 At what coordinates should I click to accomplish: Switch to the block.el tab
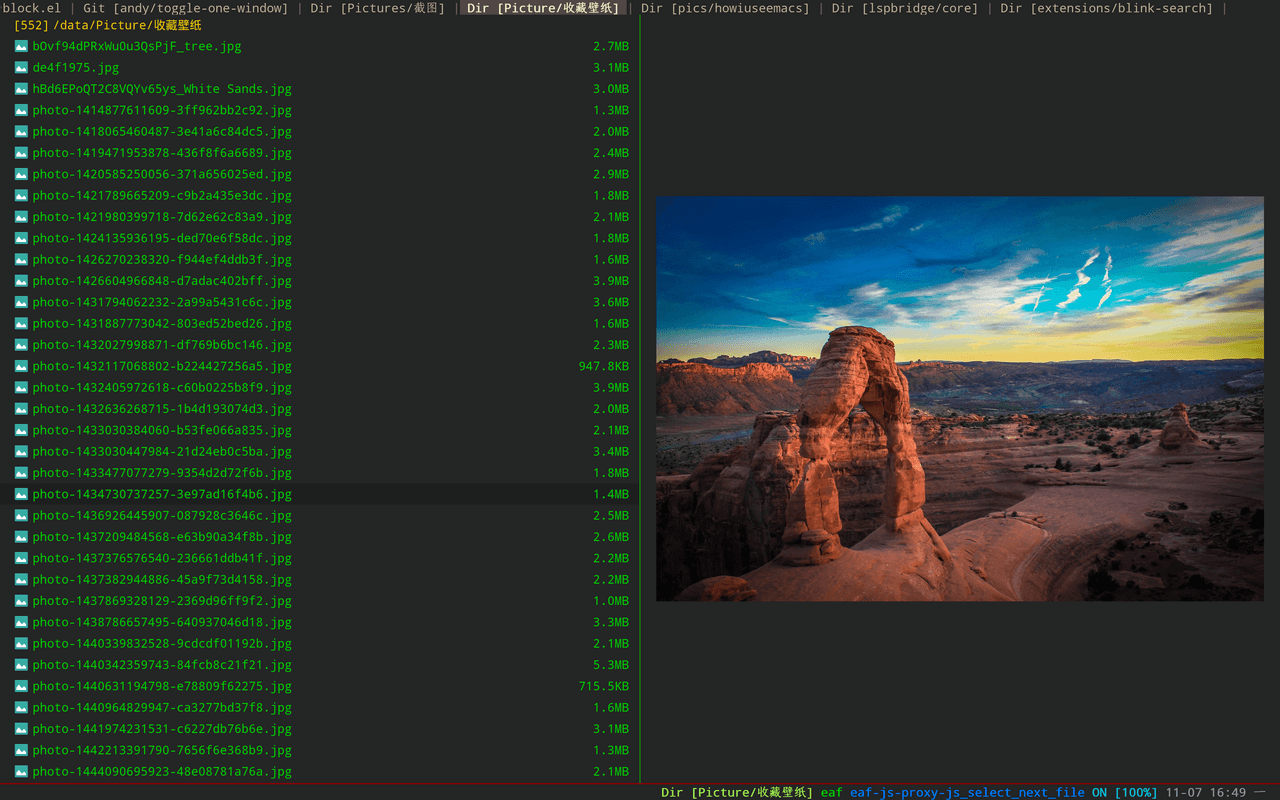(31, 8)
